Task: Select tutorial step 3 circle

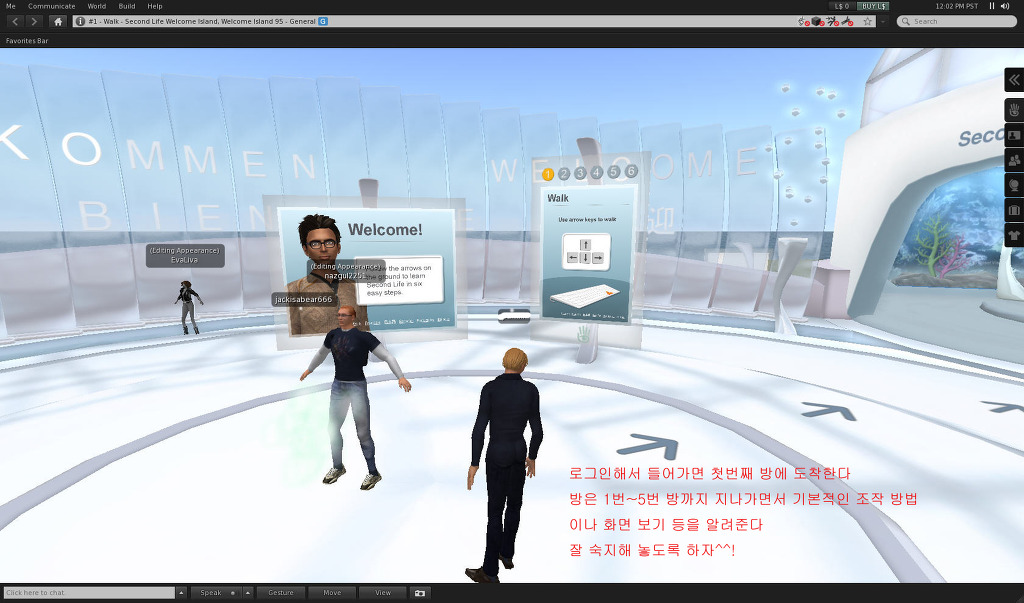Action: tap(580, 173)
